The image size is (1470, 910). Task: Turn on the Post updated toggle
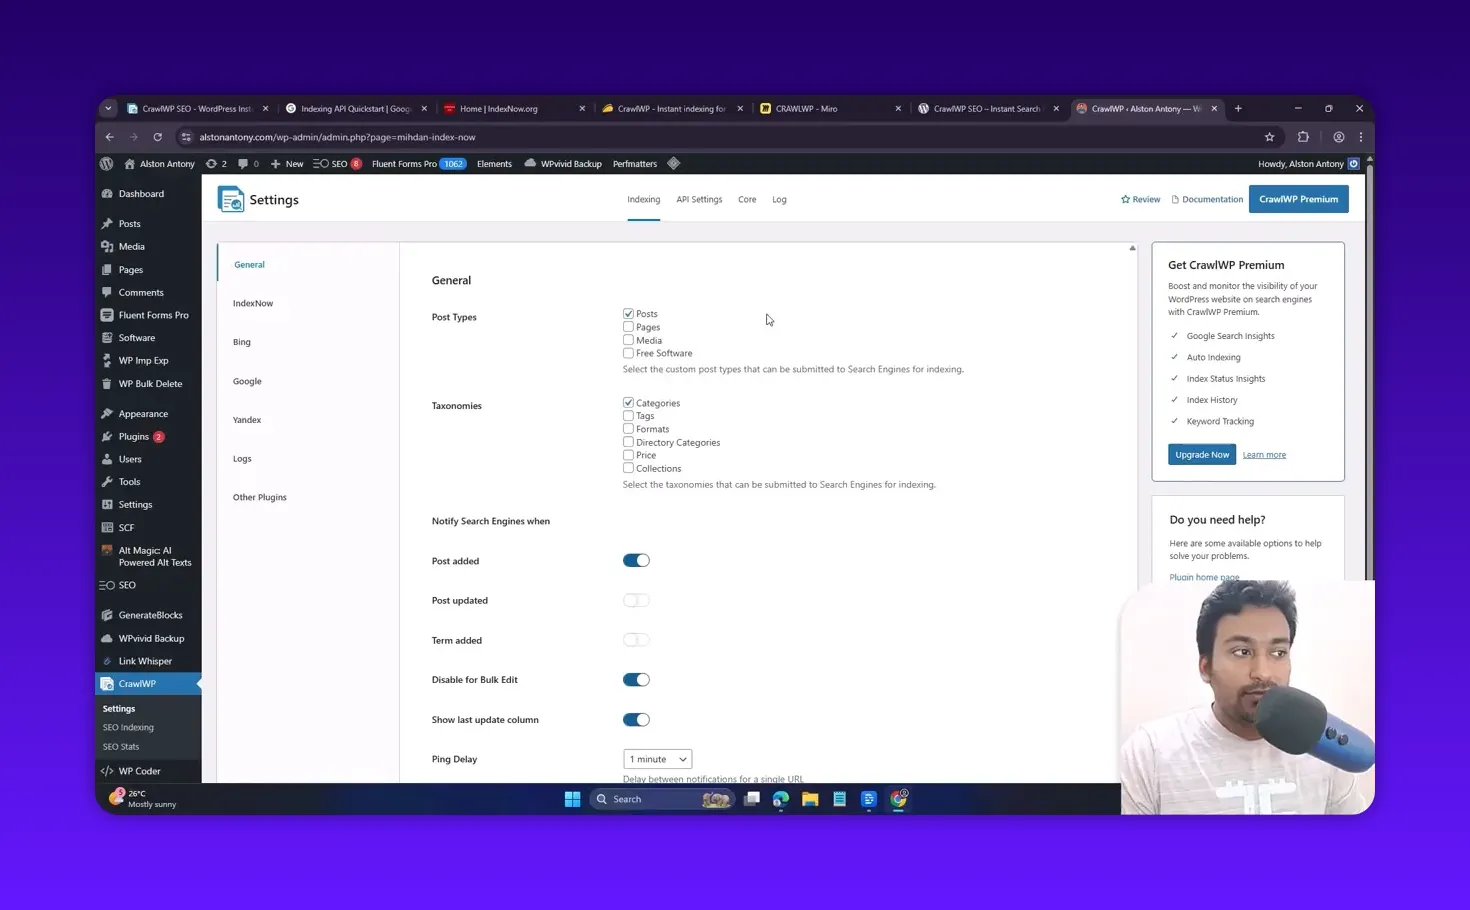636,601
